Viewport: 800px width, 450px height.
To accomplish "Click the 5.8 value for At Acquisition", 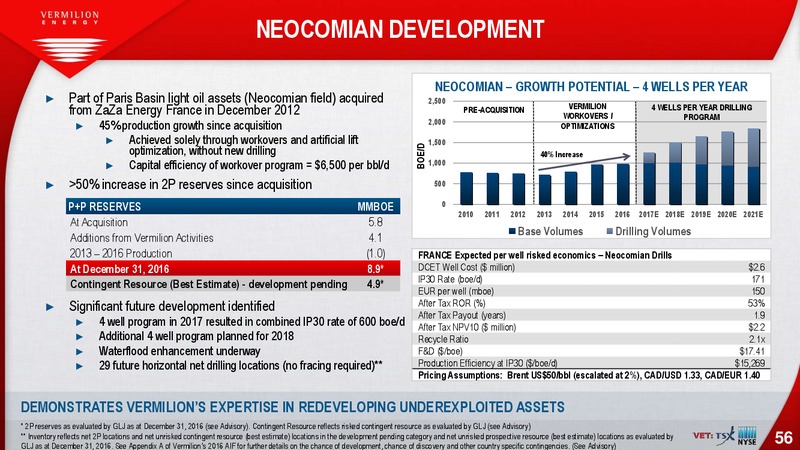I will (376, 222).
